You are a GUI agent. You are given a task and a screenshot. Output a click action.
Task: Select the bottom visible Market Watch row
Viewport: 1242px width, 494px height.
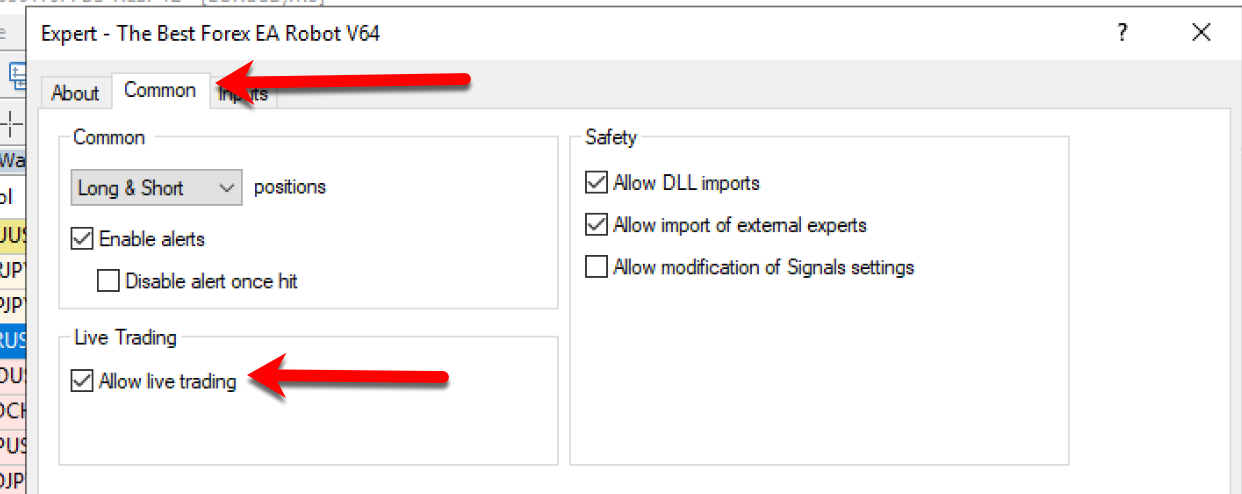[13, 480]
